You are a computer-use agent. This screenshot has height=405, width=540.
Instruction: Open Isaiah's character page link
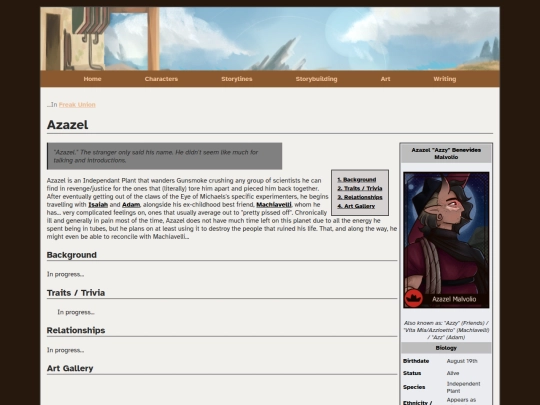tap(98, 205)
